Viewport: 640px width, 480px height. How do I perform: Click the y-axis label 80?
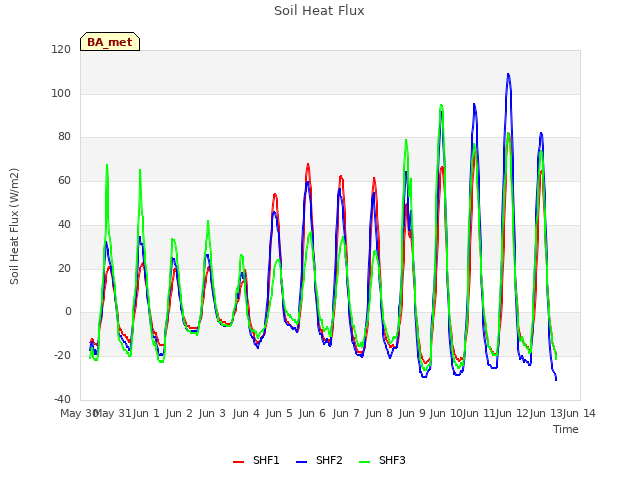coord(64,137)
